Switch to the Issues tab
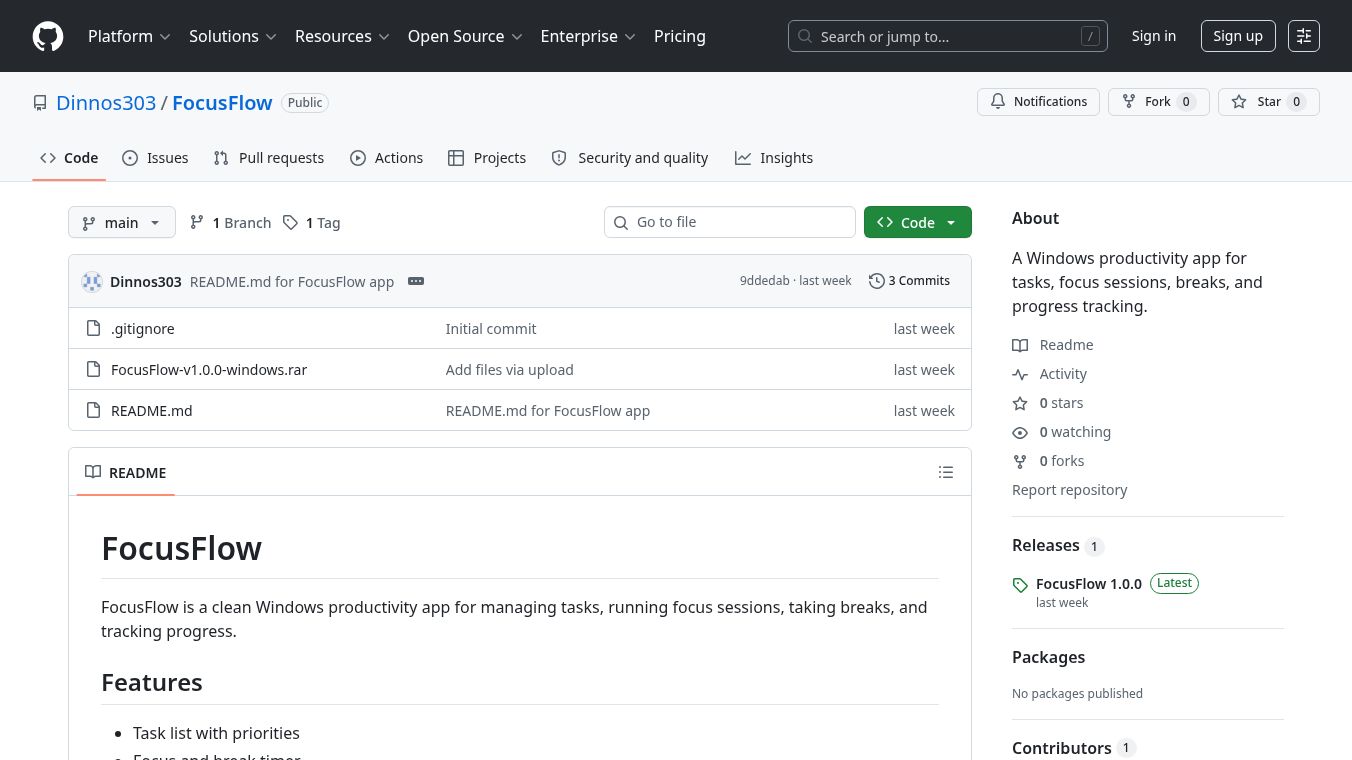 coord(155,158)
